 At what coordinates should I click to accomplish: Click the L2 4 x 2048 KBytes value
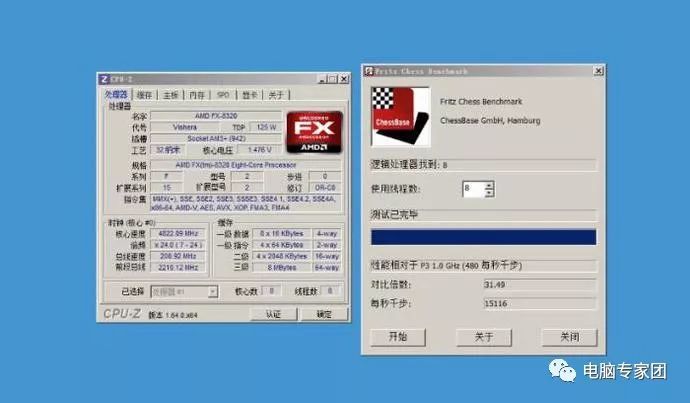282,256
